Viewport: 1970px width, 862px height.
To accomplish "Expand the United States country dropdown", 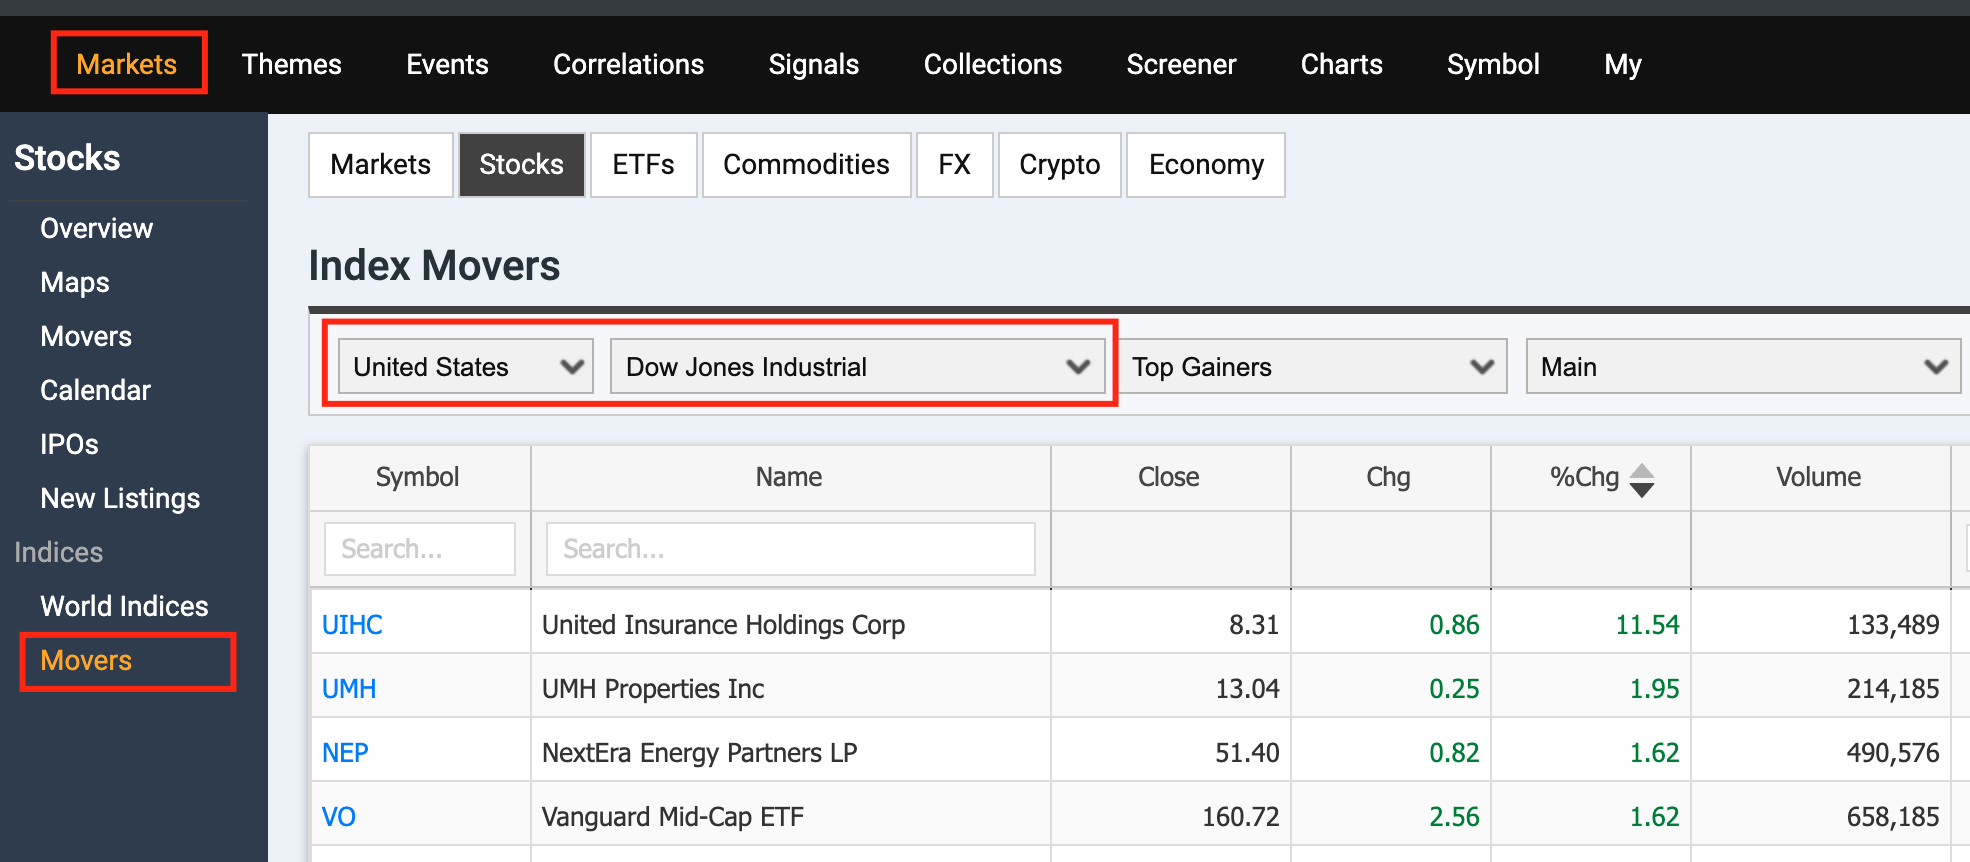I will (466, 367).
